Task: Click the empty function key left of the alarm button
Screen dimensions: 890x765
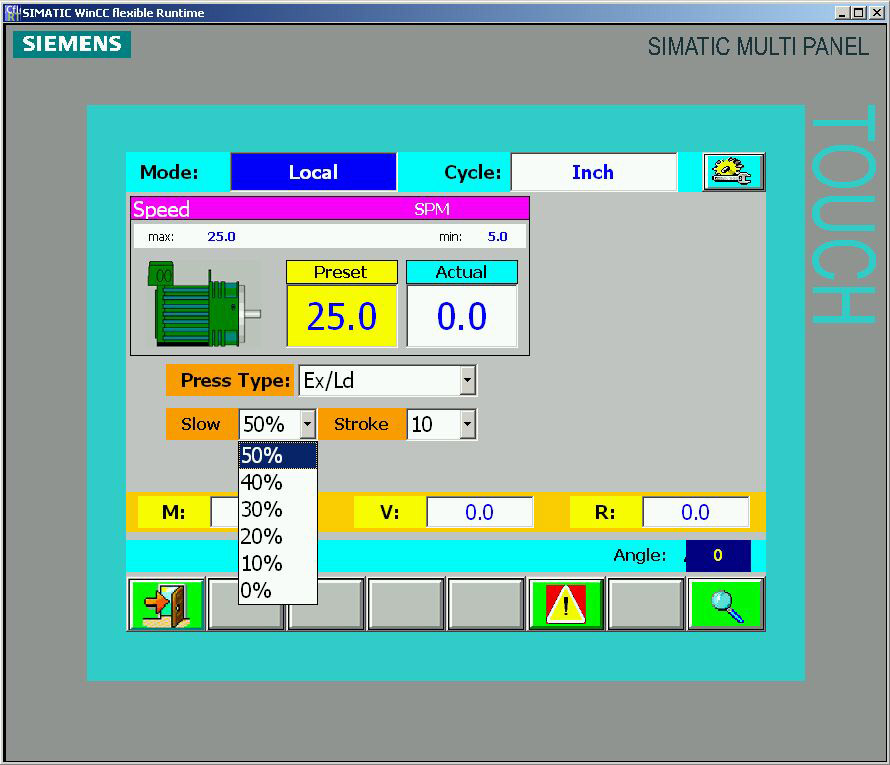Action: click(486, 604)
